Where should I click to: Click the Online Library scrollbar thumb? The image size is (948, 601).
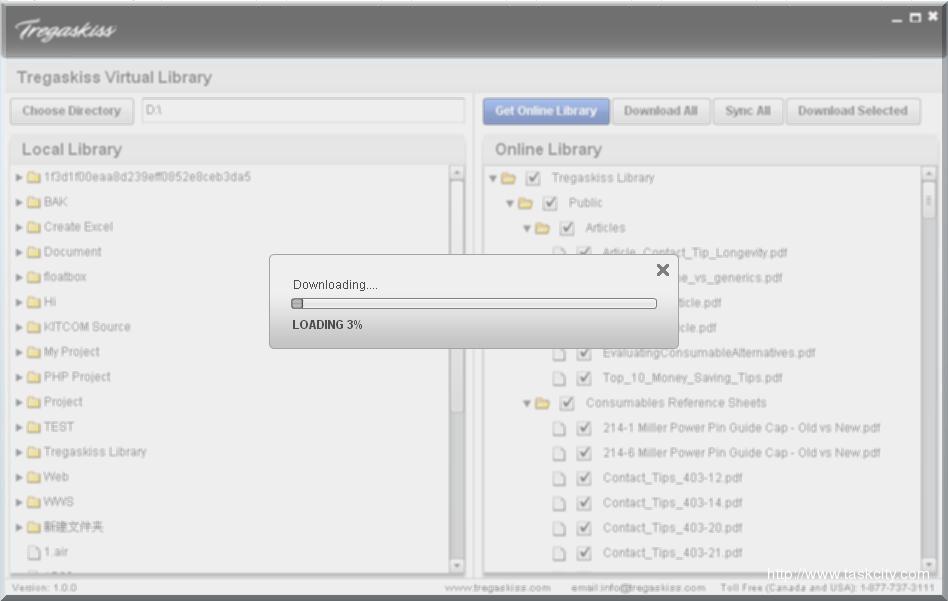pos(929,200)
